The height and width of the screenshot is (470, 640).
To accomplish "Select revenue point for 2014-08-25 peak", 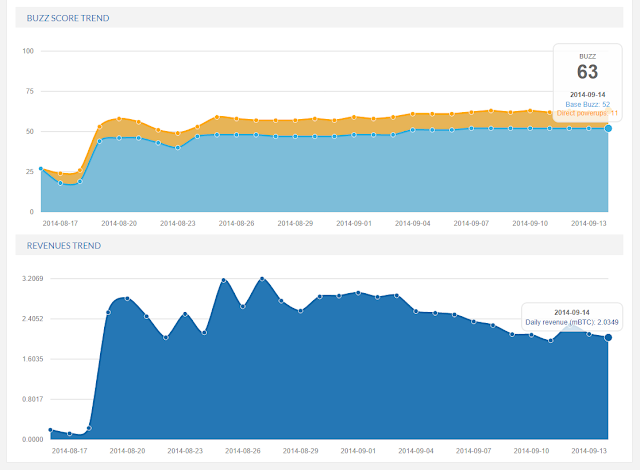I will coord(224,280).
